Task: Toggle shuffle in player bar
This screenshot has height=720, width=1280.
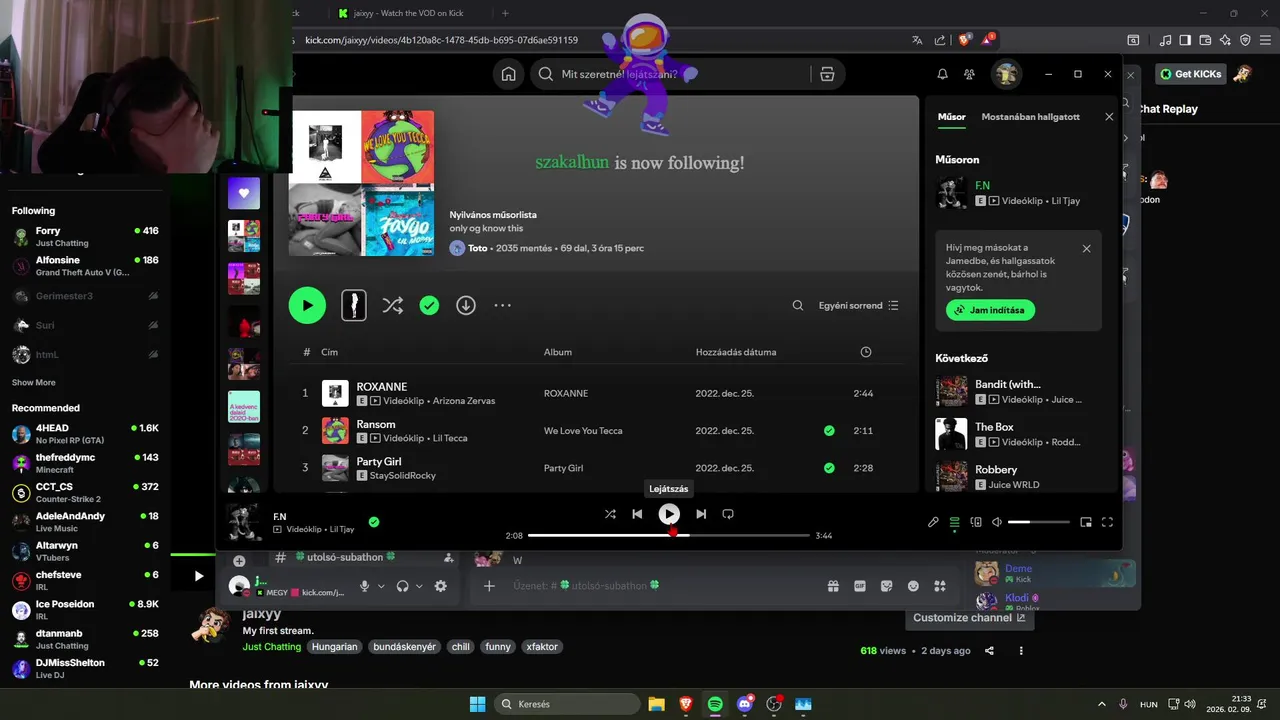Action: (x=610, y=514)
